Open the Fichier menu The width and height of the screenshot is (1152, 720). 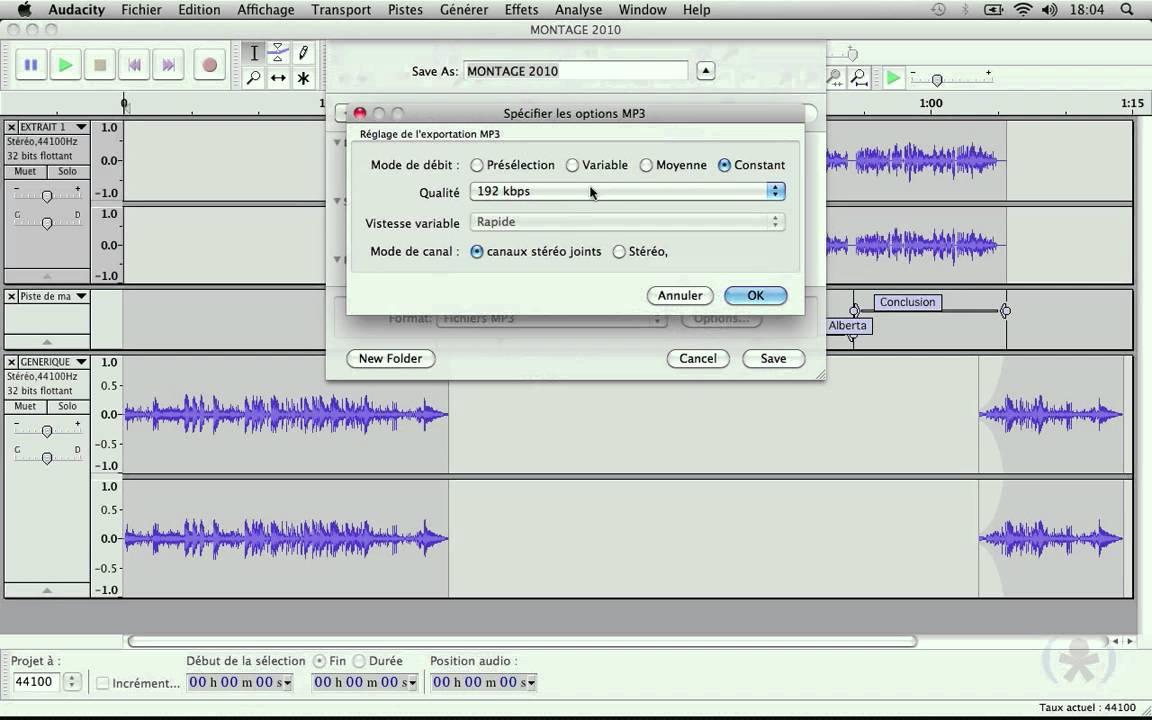(141, 10)
